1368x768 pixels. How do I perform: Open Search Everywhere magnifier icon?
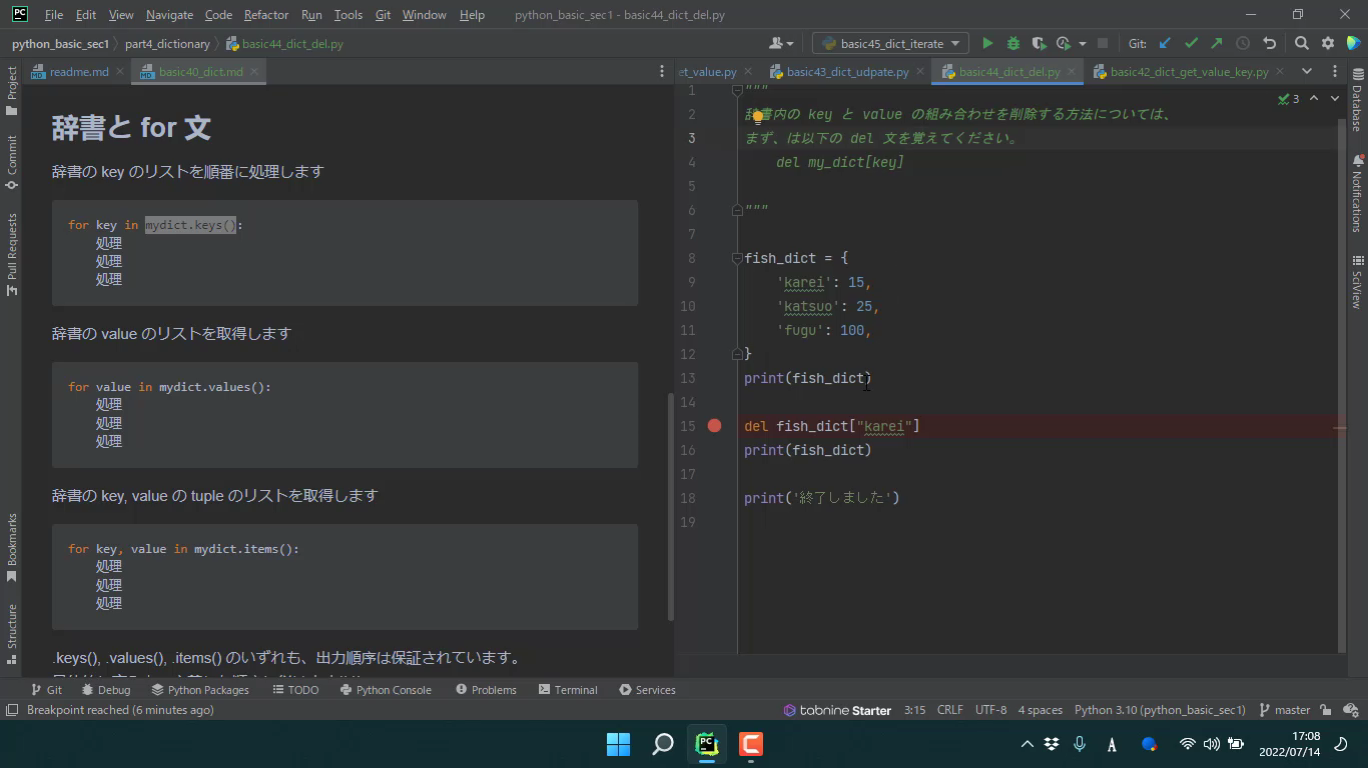pyautogui.click(x=1301, y=43)
